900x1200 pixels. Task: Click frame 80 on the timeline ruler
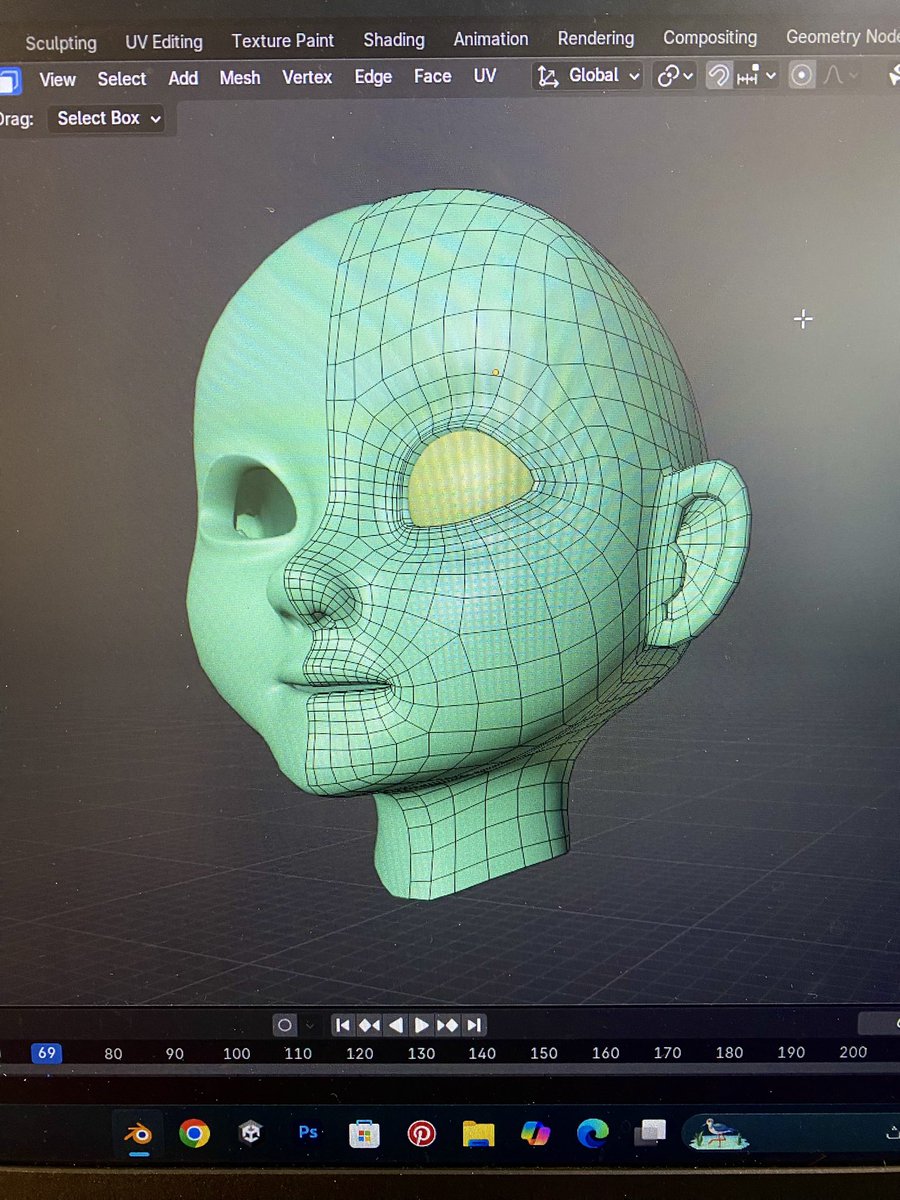point(113,1053)
